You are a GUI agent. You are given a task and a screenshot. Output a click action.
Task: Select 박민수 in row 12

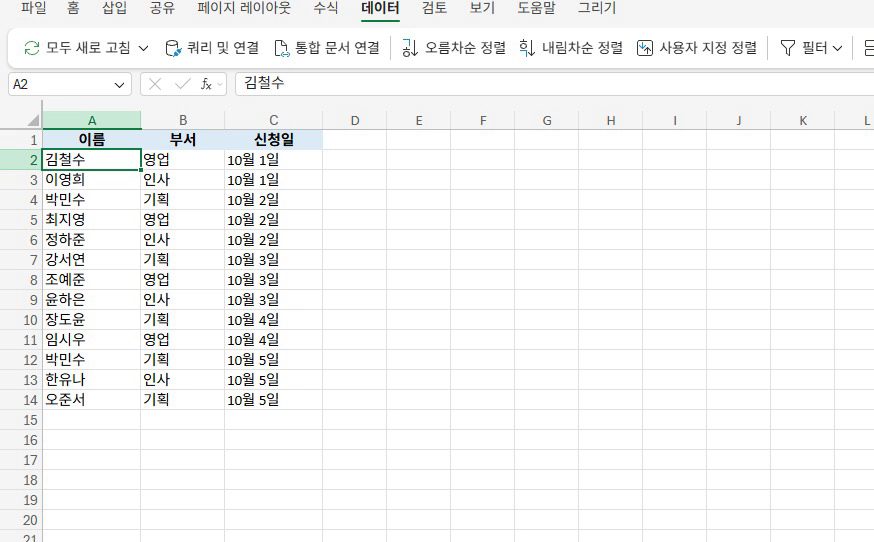92,360
